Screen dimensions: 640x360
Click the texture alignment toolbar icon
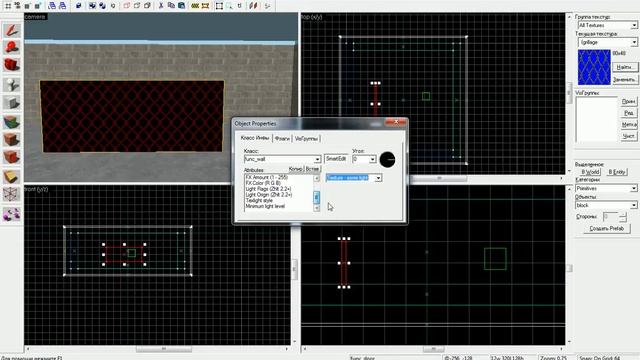(x=253, y=6)
